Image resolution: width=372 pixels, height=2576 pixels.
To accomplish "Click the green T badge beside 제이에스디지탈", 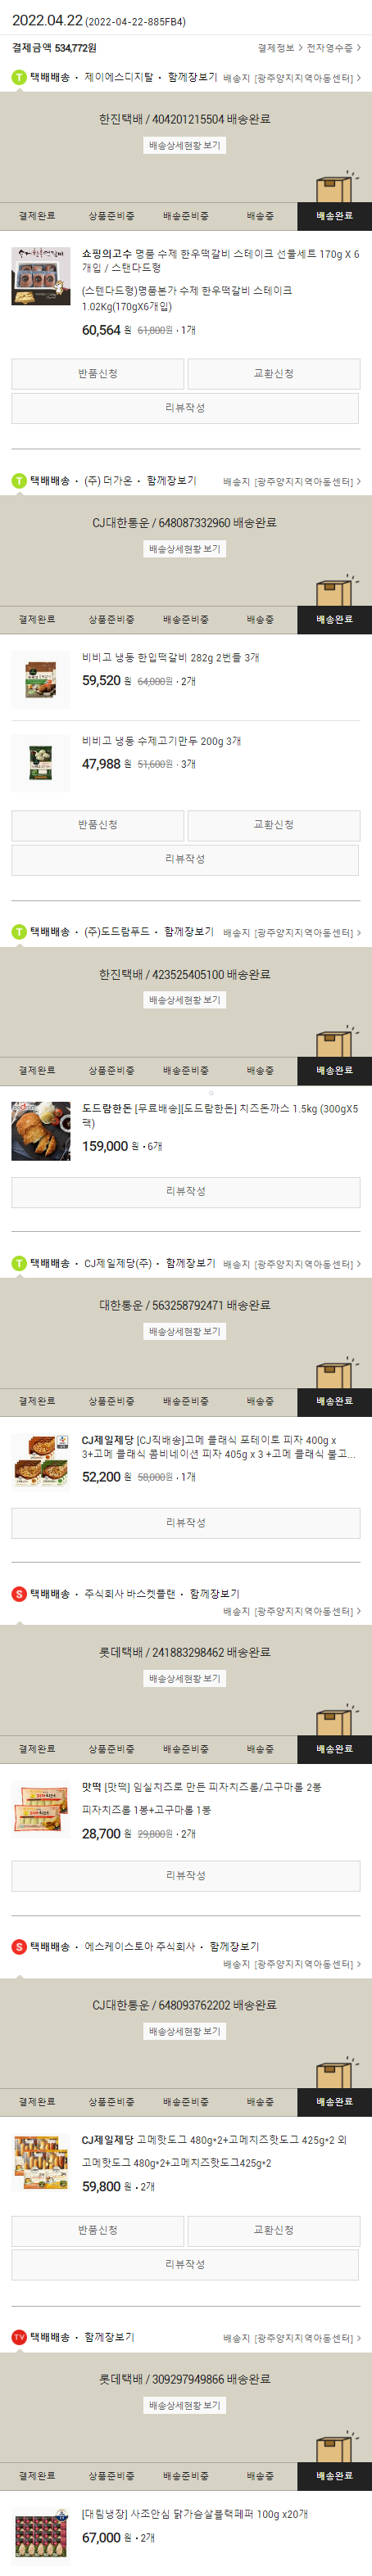I will click(x=19, y=77).
